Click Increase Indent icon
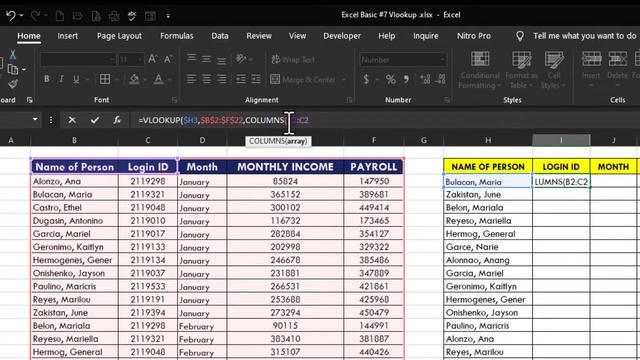 tap(256, 79)
